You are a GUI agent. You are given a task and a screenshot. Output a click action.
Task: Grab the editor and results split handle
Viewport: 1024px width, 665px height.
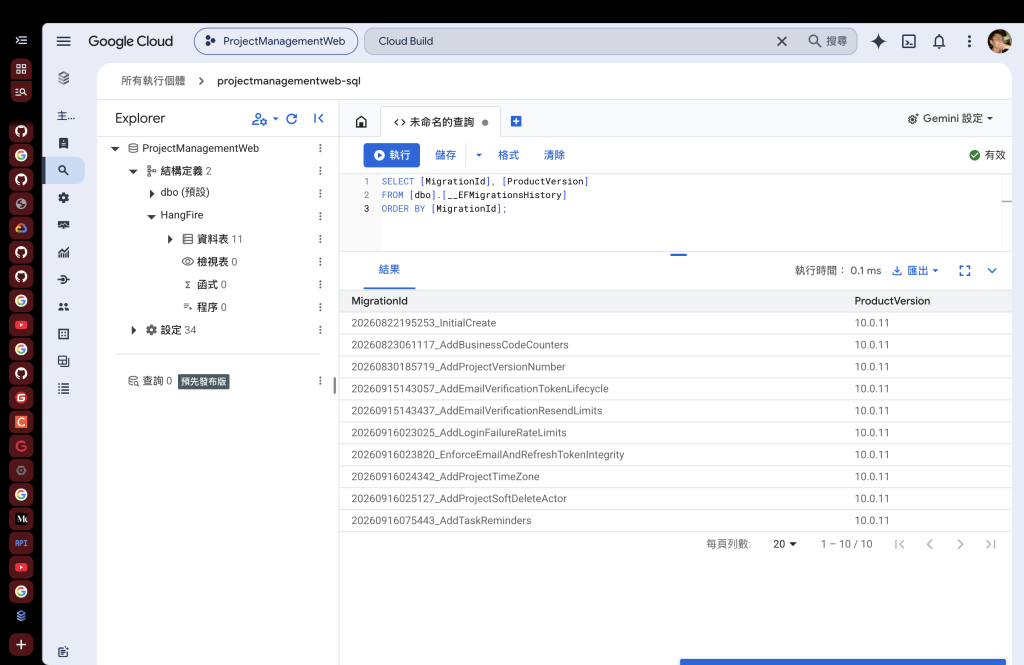[x=679, y=254]
